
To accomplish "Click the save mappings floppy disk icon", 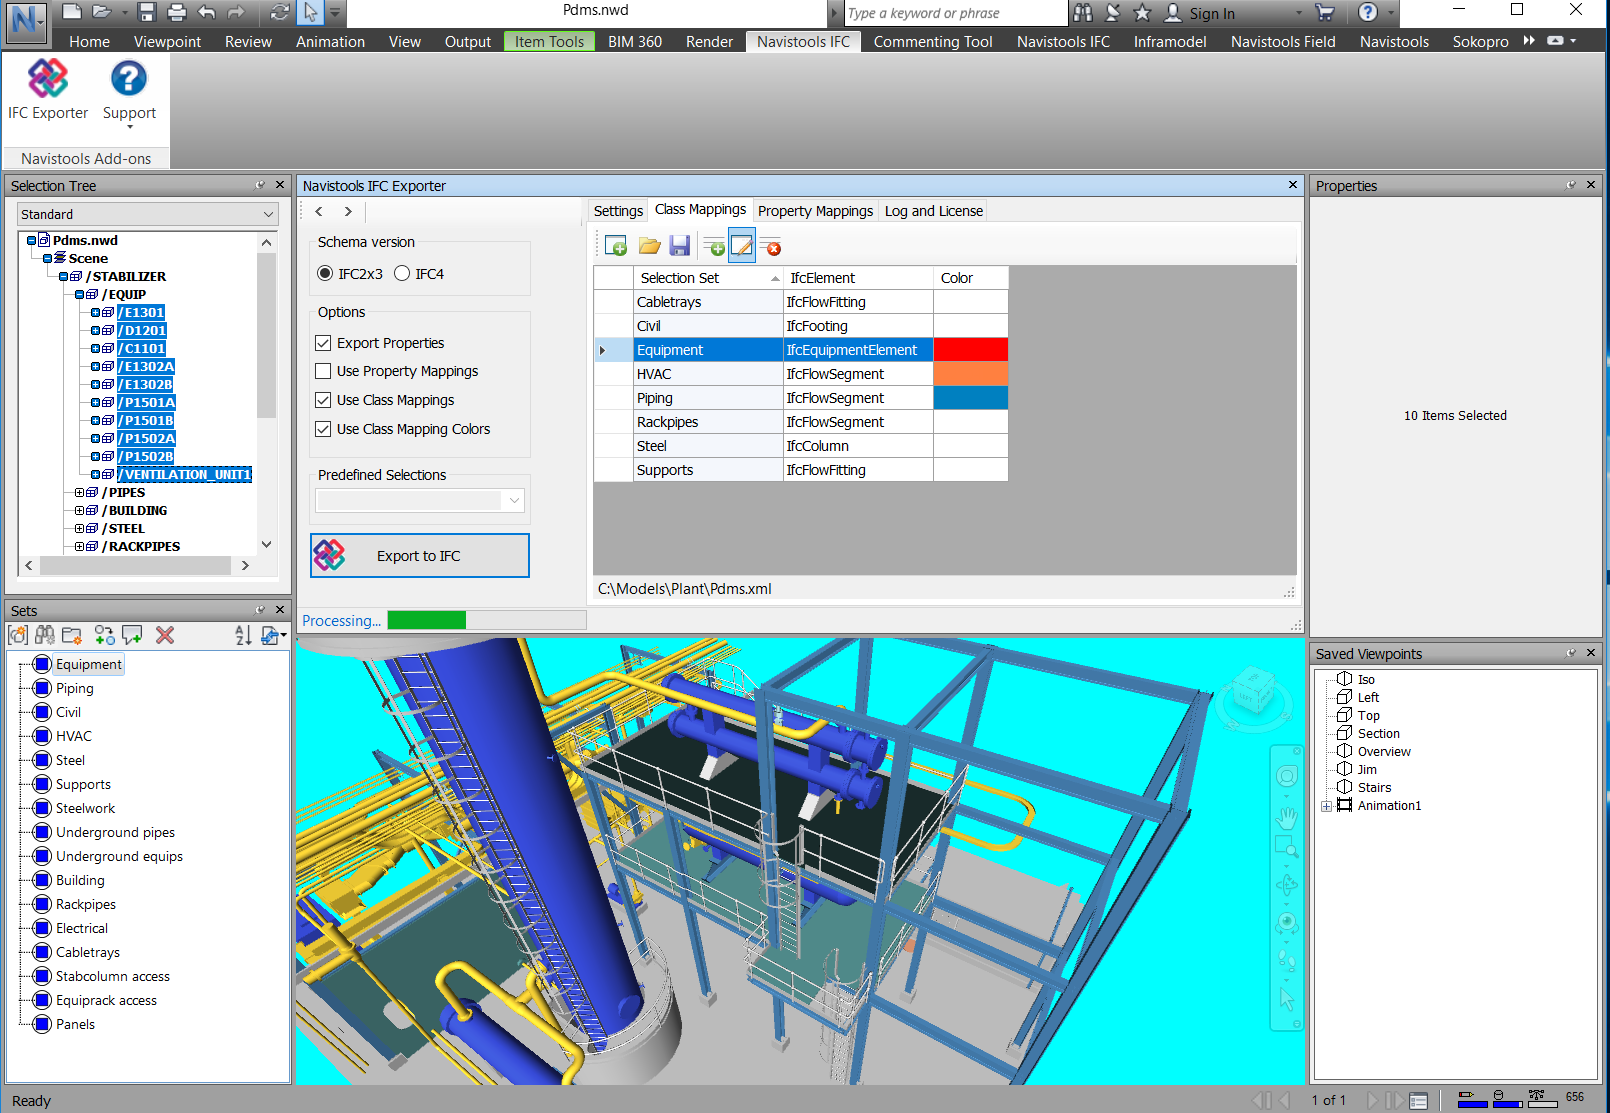I will 680,246.
